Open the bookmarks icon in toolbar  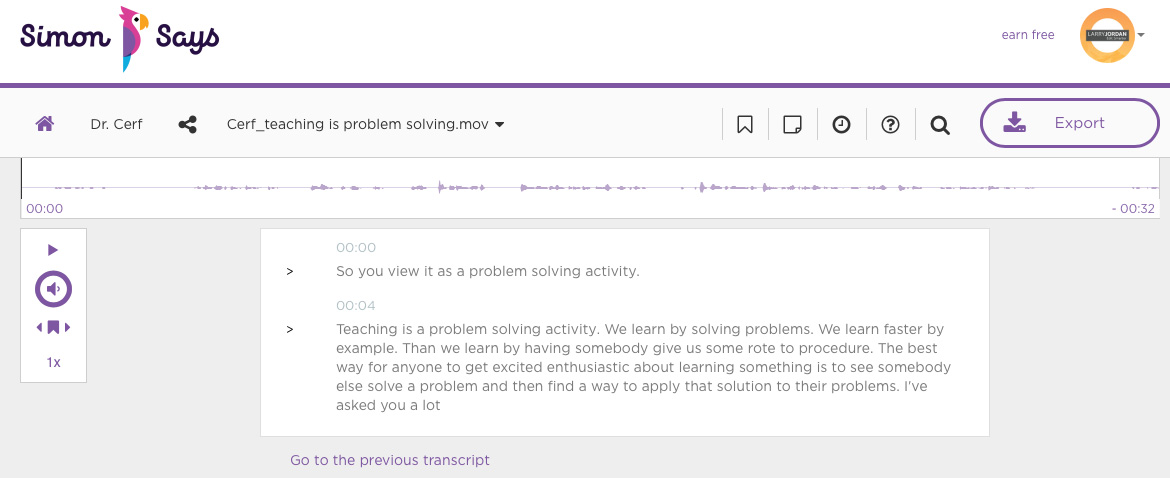(744, 125)
